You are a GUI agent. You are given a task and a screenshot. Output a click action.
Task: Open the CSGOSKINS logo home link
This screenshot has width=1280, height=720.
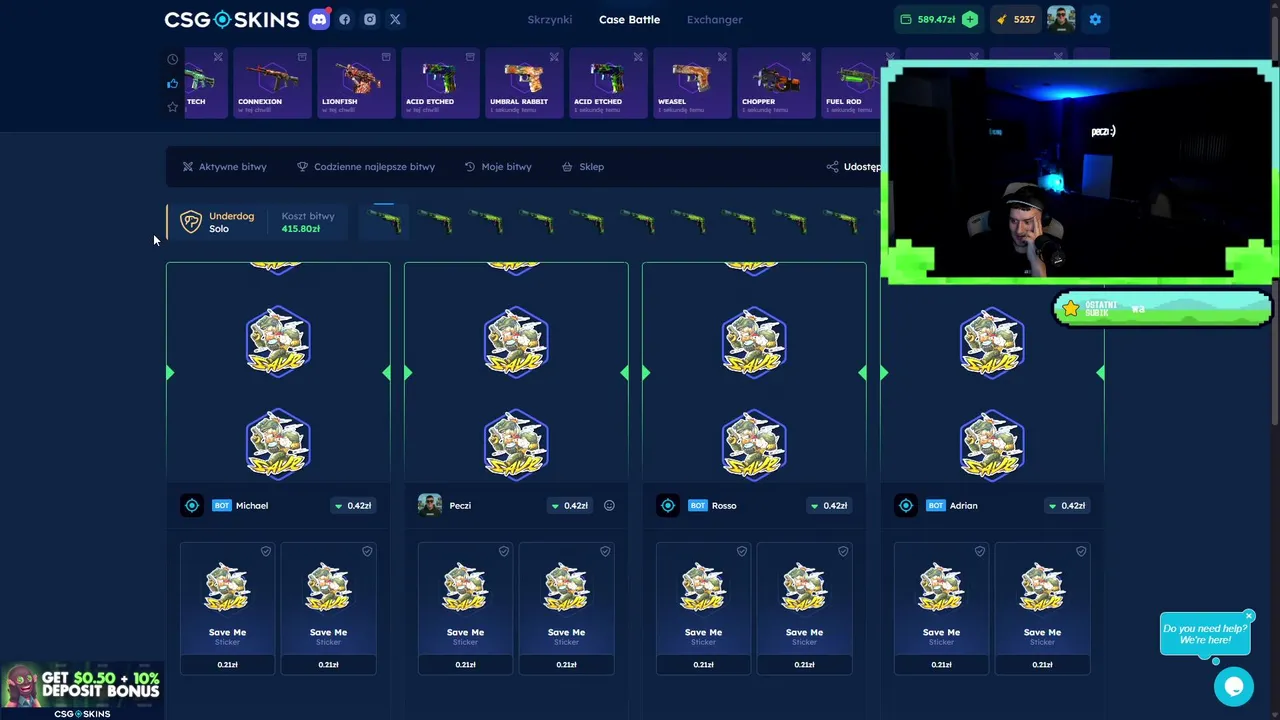(232, 19)
